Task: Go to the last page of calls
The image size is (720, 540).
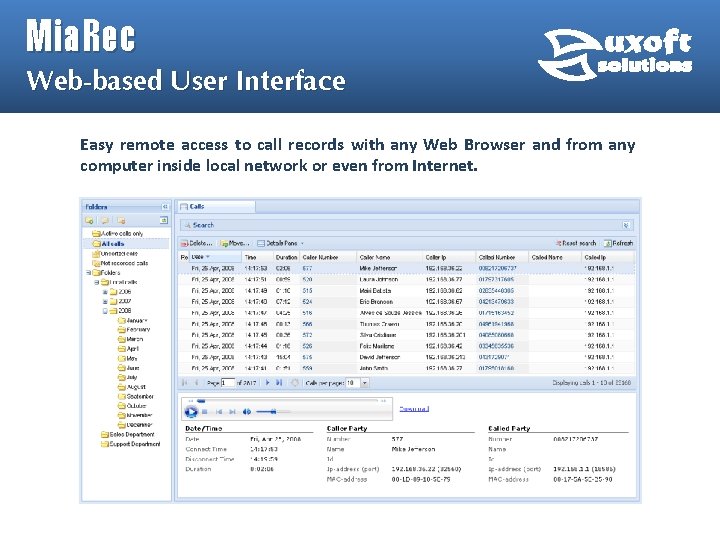Action: [279, 382]
